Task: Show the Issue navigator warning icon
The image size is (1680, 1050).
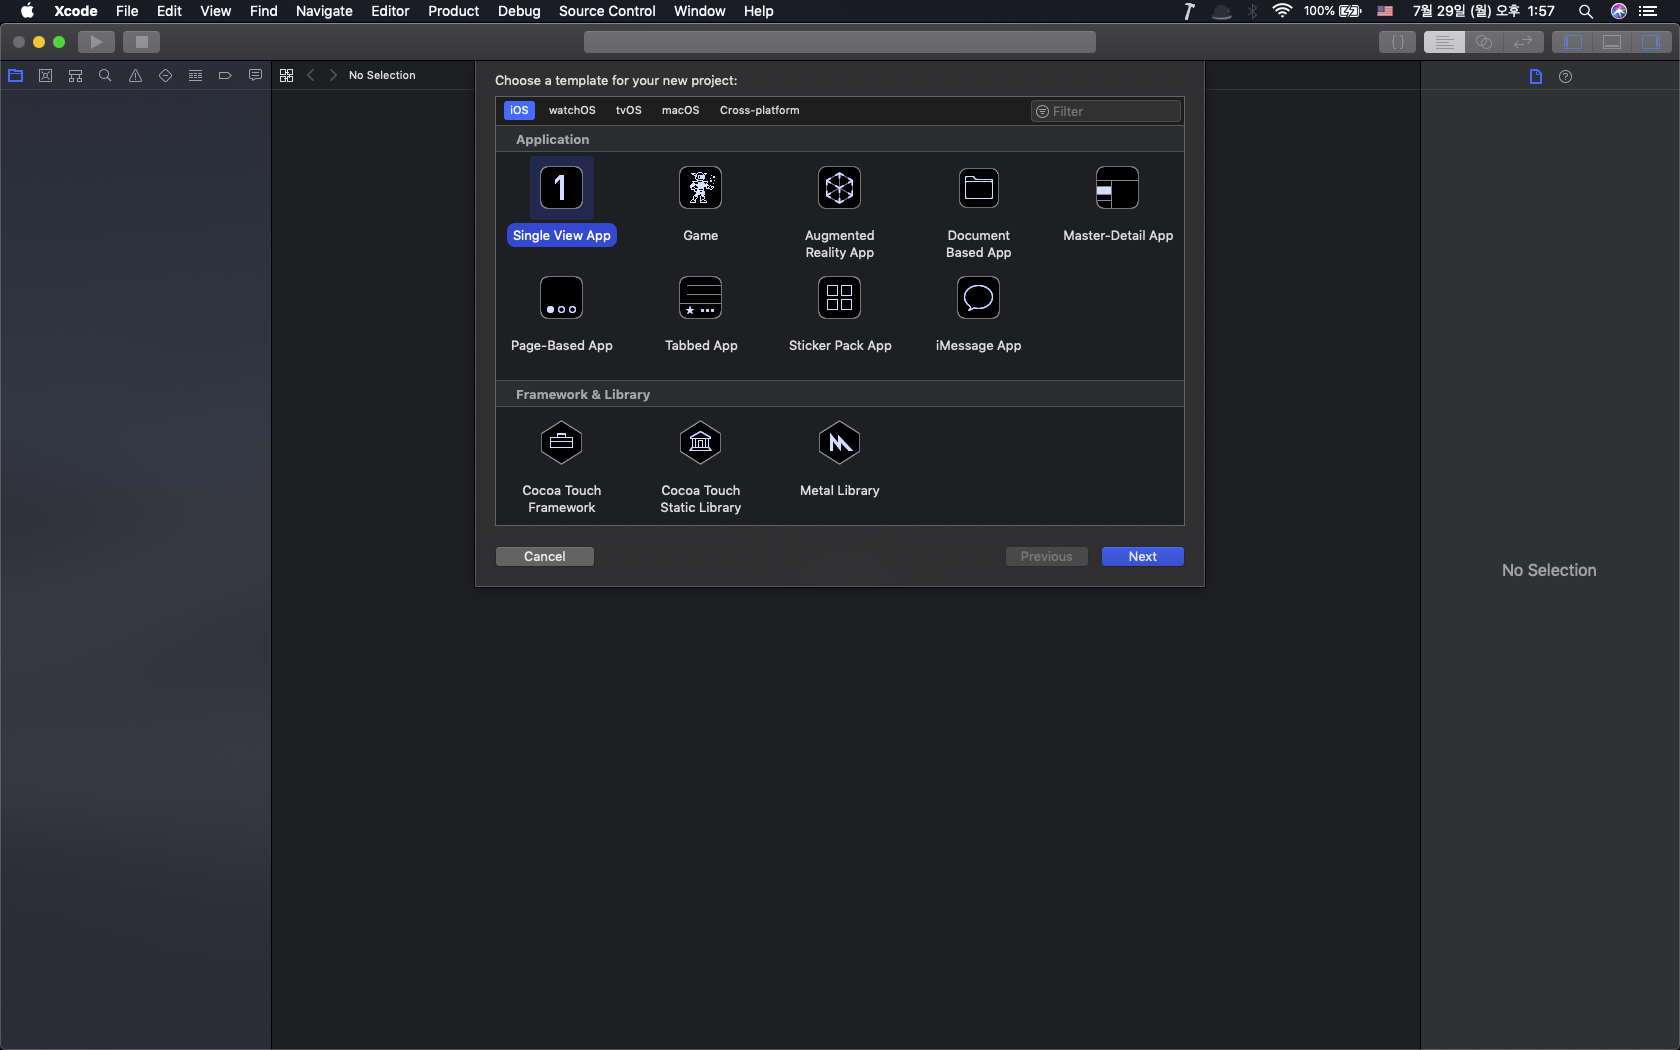Action: [135, 76]
